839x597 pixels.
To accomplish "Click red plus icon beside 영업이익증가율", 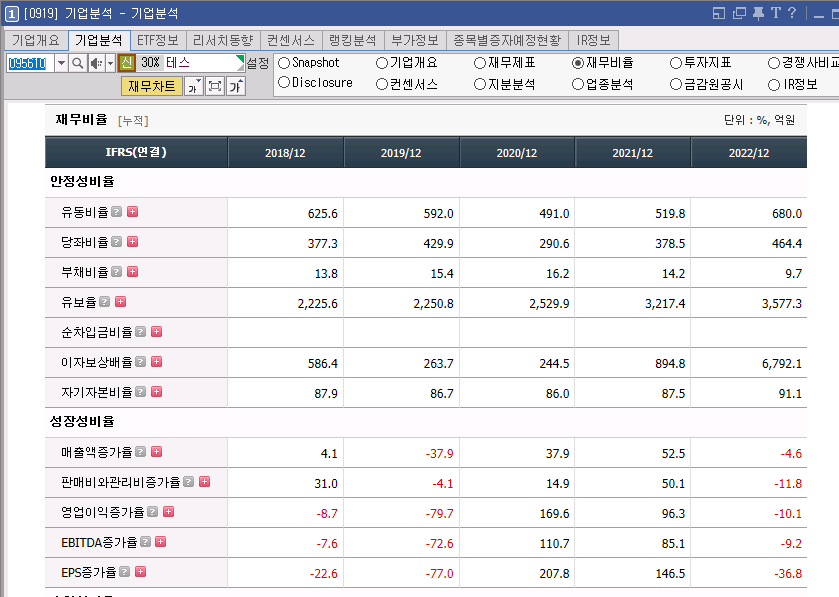I will tap(168, 512).
